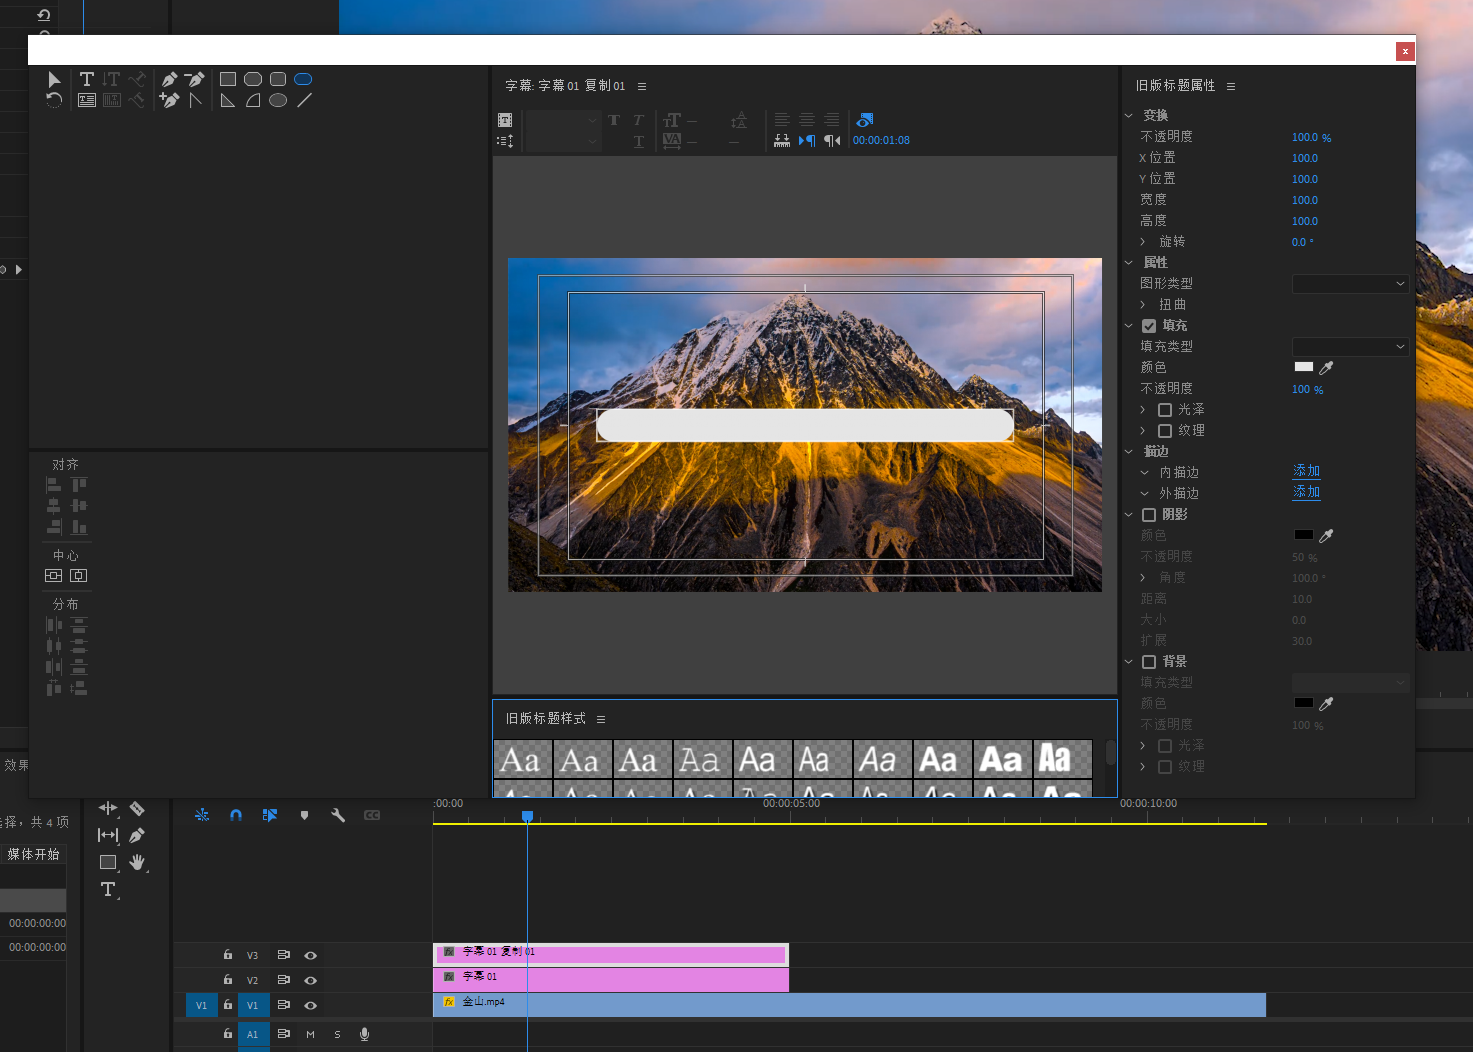Expand the 旋转 rotation property
Image resolution: width=1473 pixels, height=1052 pixels.
[1143, 242]
